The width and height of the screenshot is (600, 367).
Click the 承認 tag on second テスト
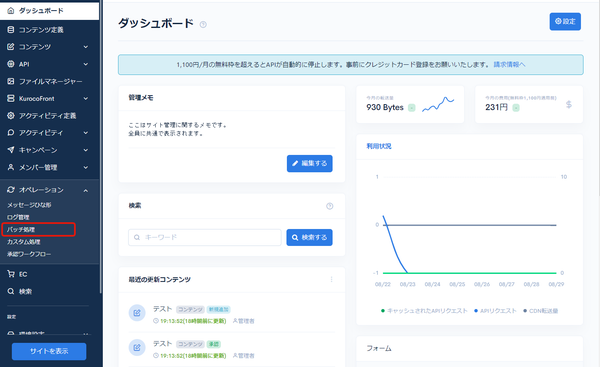(214, 344)
